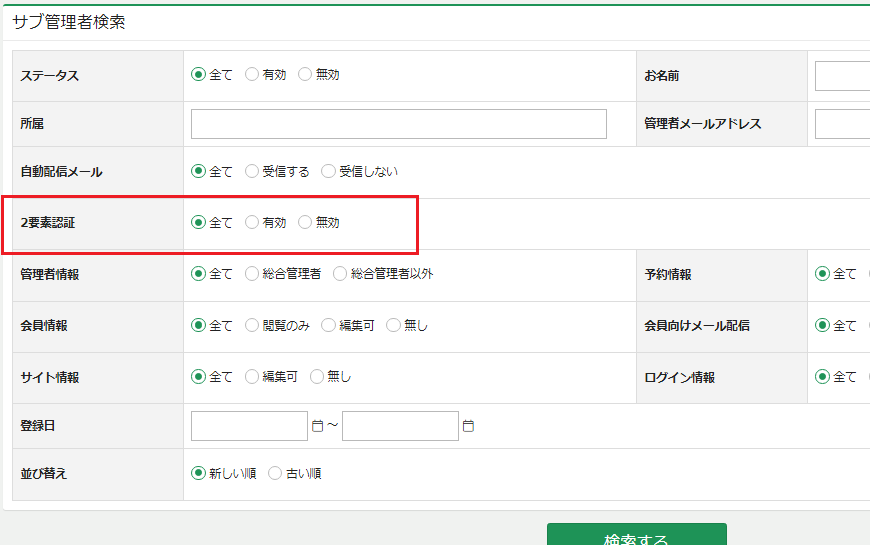Viewport: 870px width, 545px height.
Task: Set 2要素認証 filter to 有効
Action: point(252,222)
